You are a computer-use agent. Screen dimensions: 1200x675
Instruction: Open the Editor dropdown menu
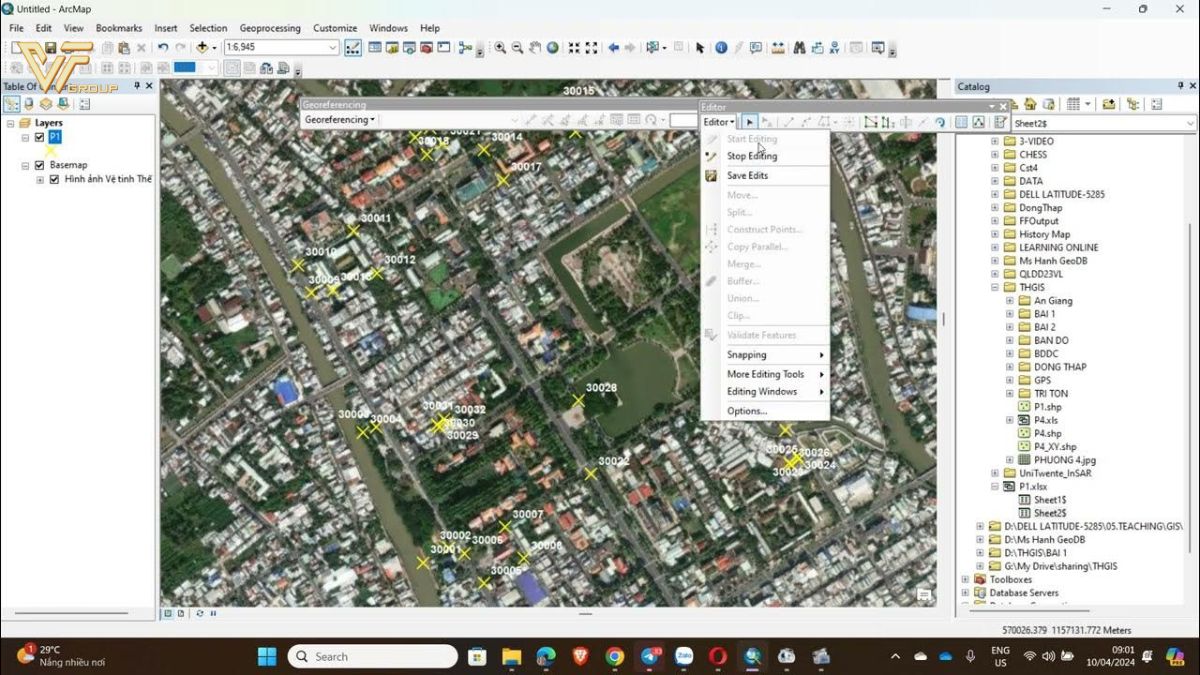pos(719,122)
